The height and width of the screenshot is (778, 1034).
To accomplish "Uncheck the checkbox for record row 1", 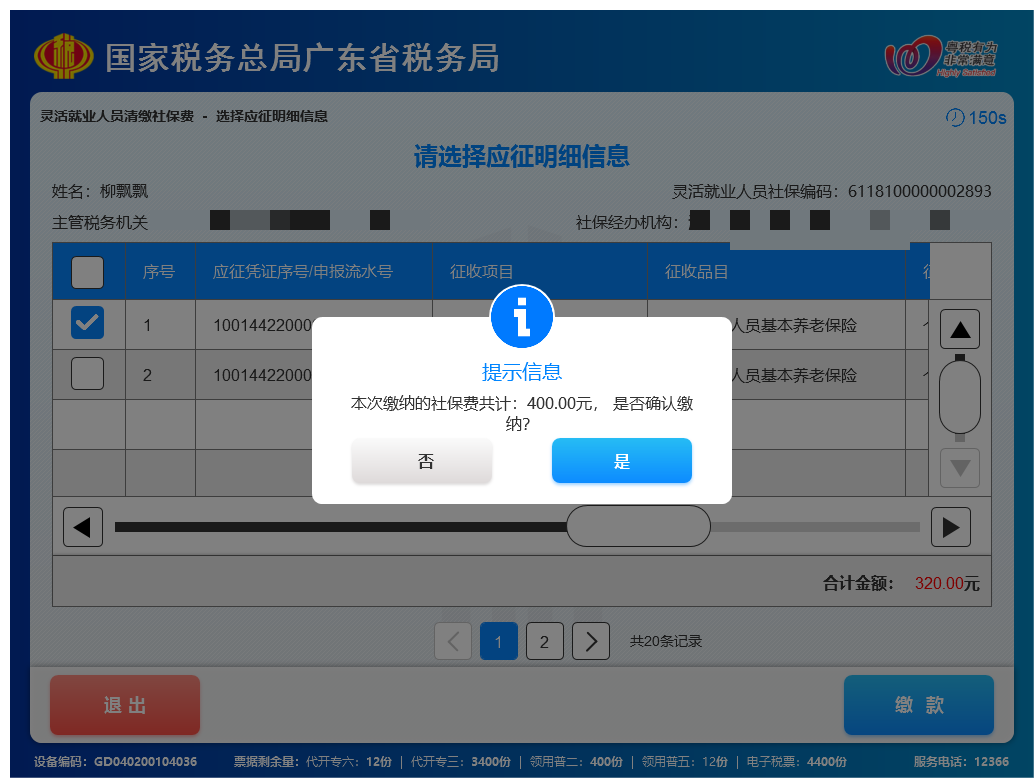I will [88, 324].
